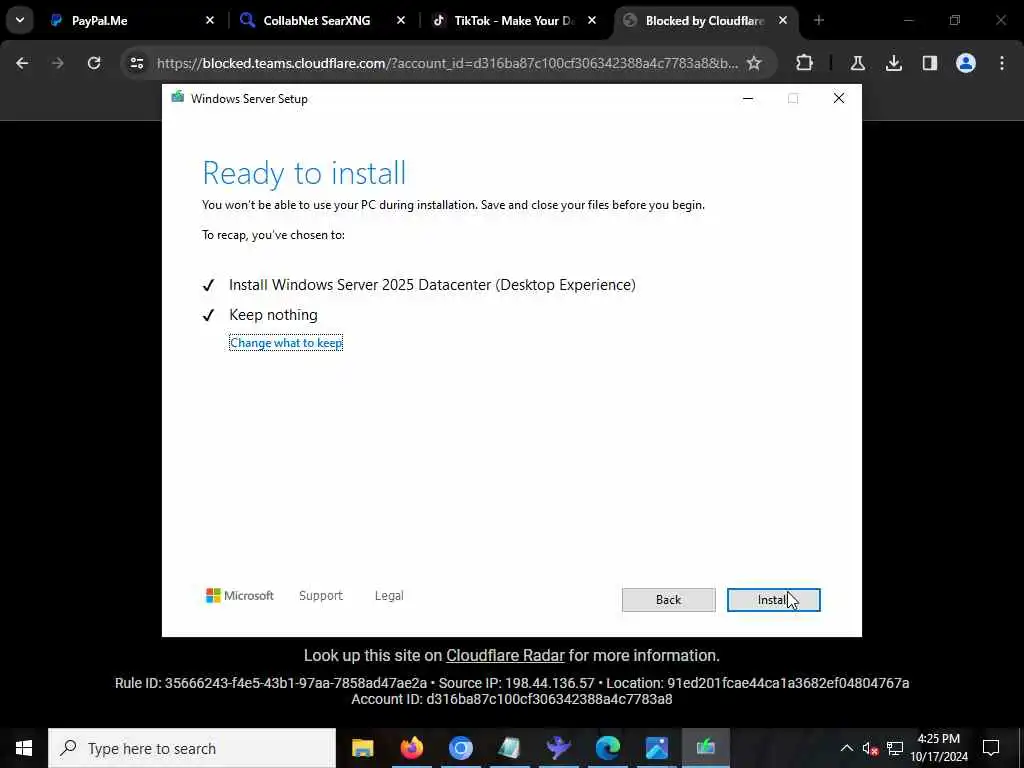
Task: Open the Legal link in Setup
Action: 389,596
